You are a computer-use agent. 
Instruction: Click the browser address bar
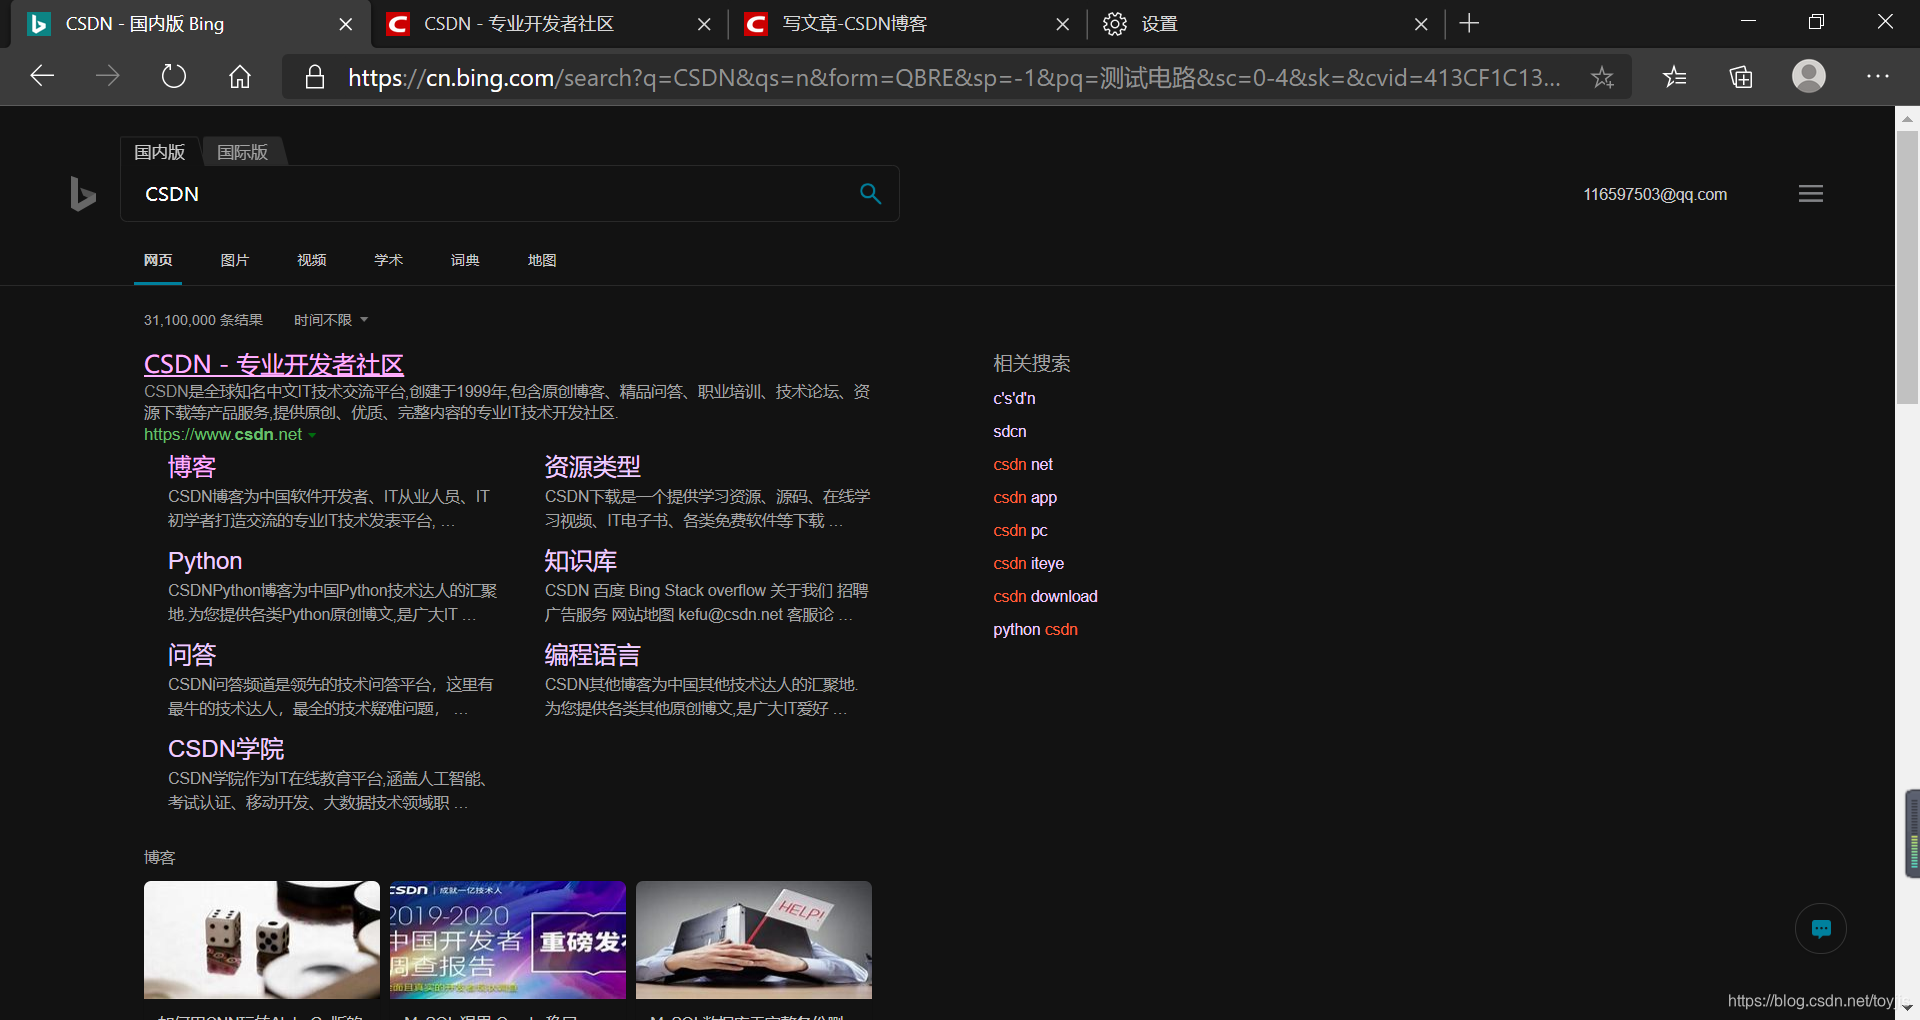point(954,77)
